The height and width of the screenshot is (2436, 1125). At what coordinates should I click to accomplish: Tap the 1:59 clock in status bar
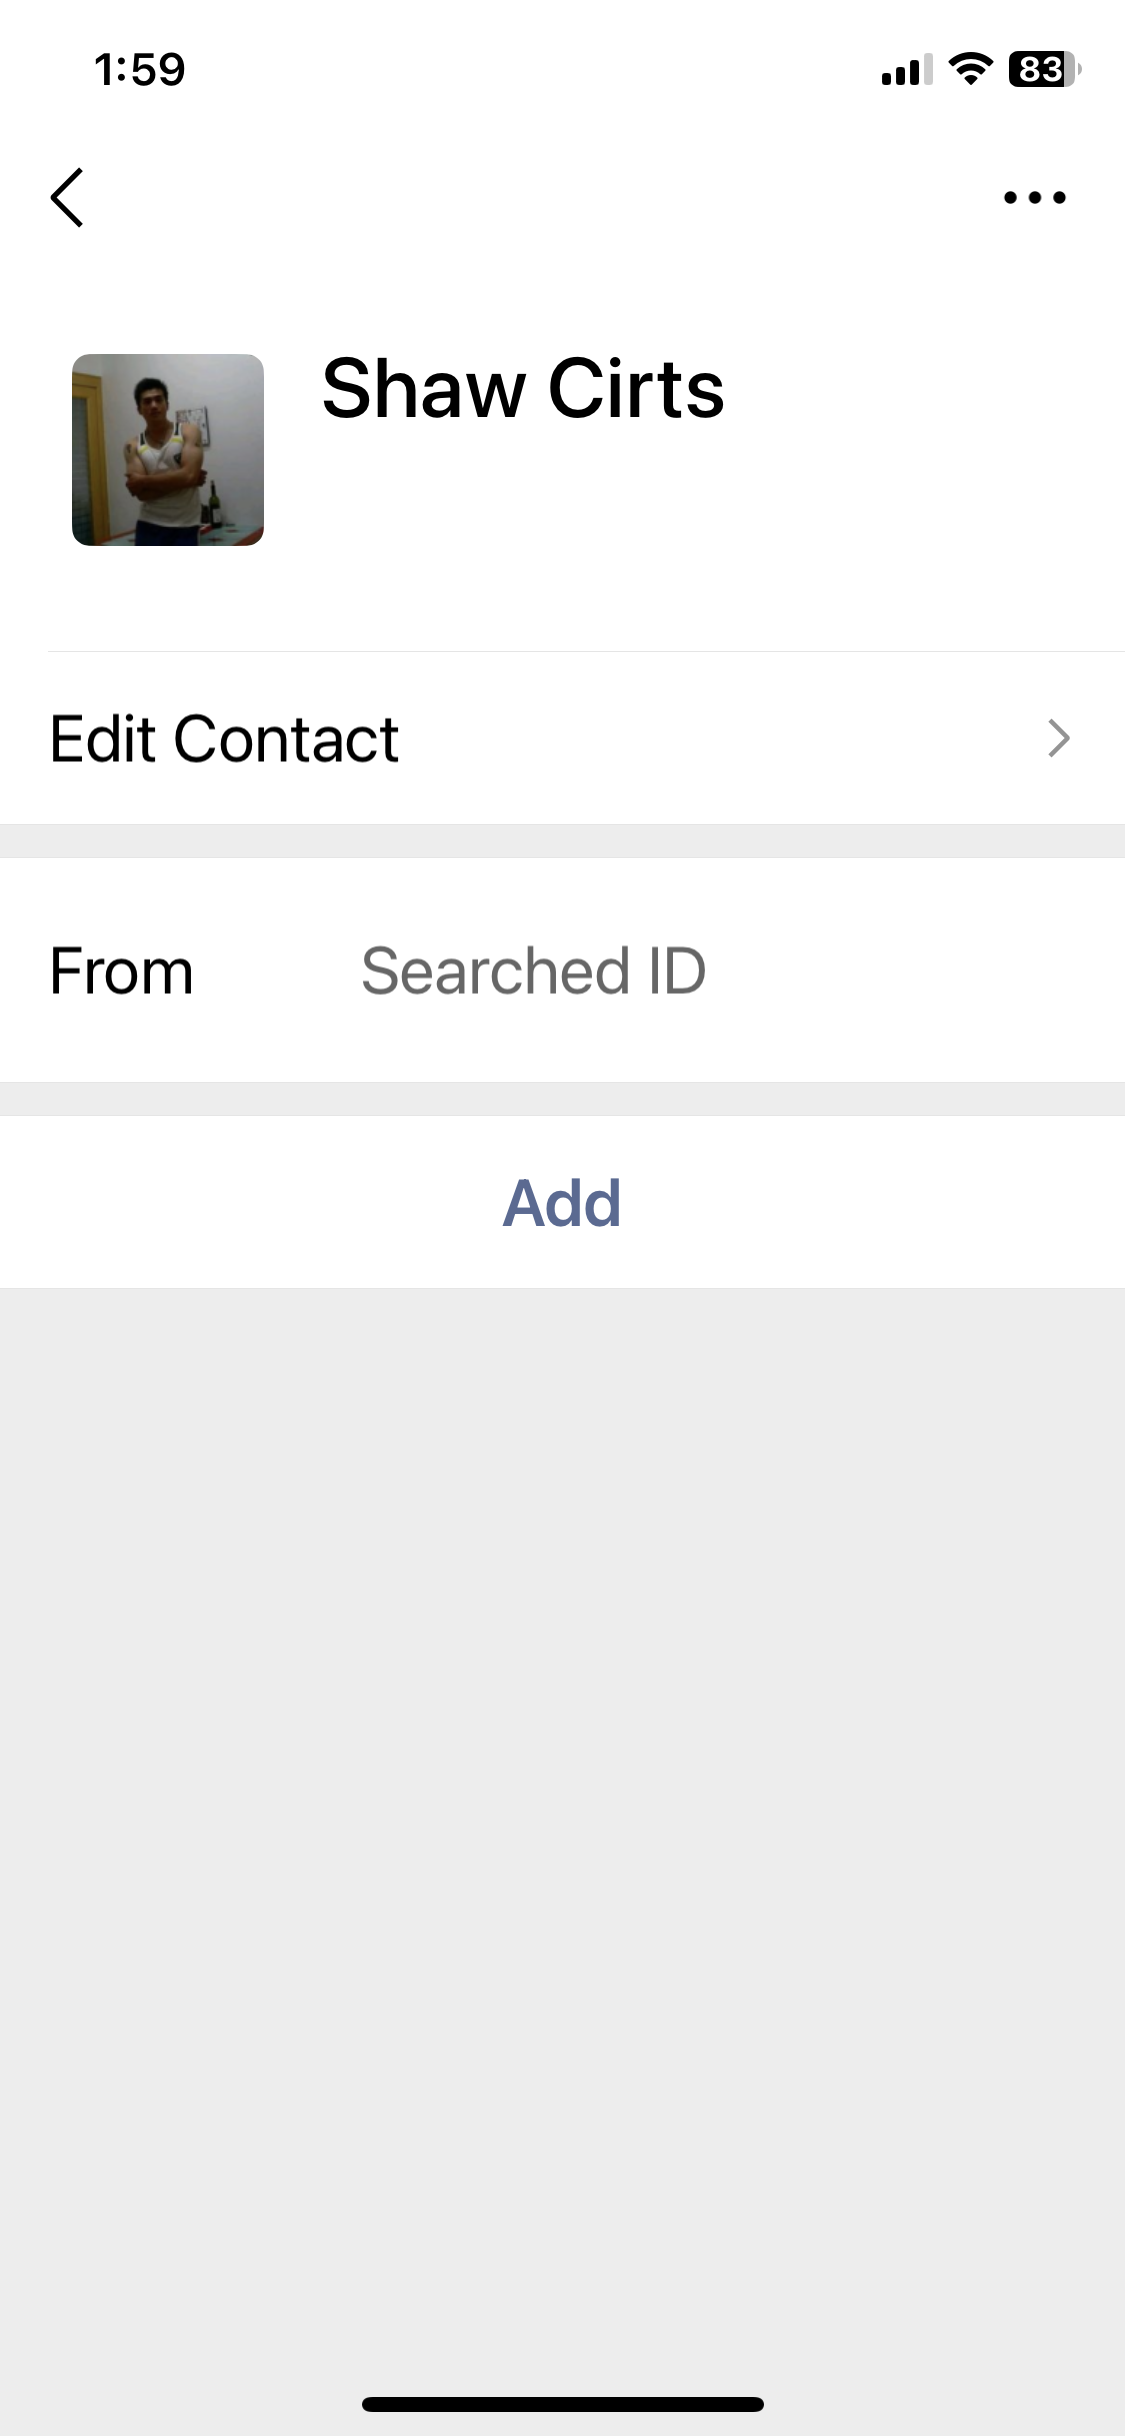pos(140,69)
